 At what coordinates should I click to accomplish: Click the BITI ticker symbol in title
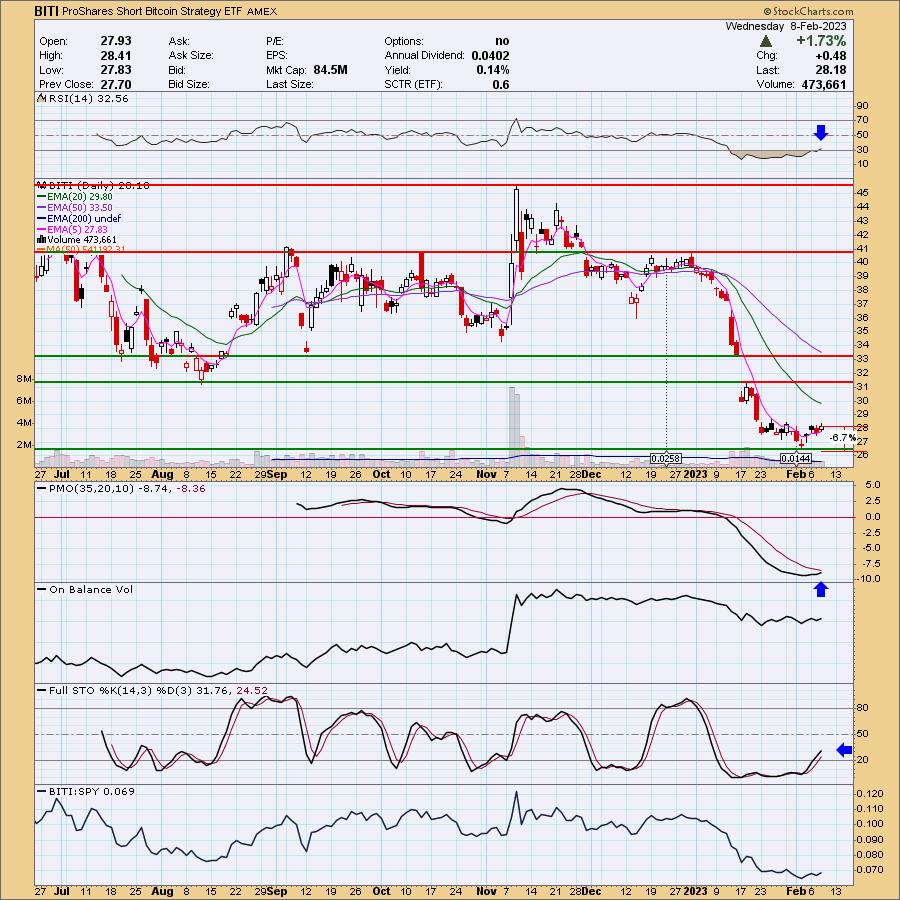pos(46,11)
